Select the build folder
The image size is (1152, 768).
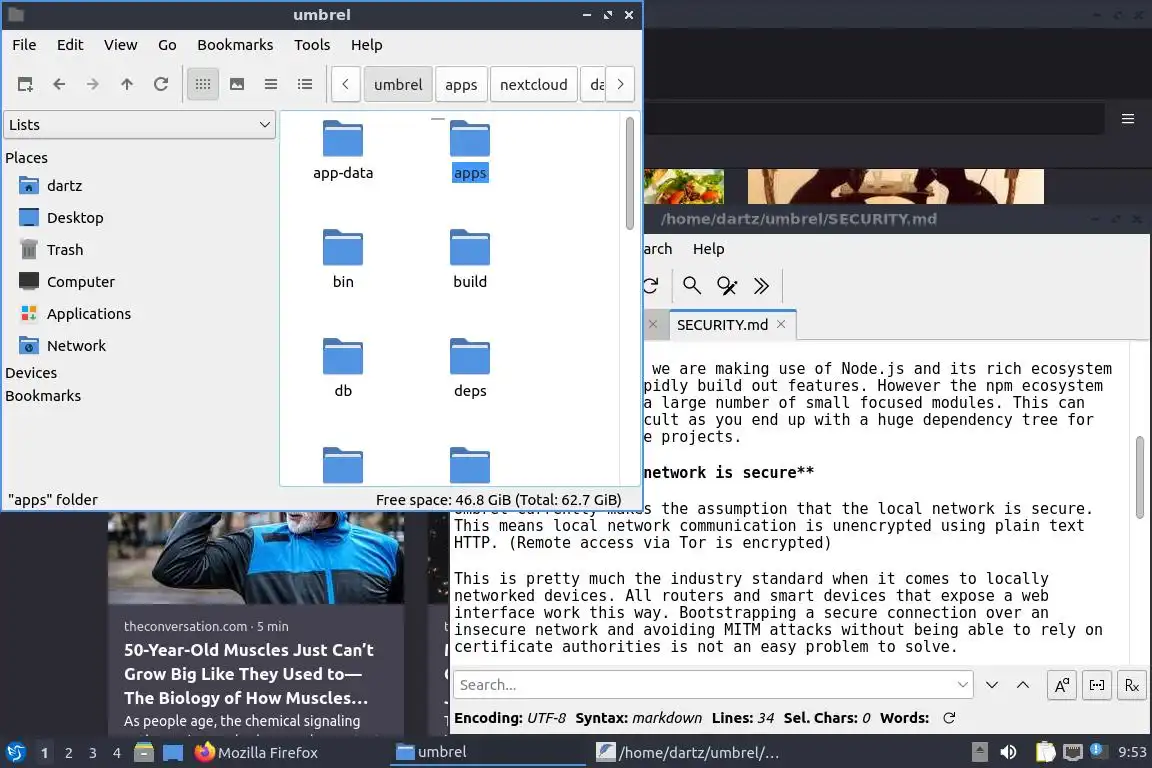[x=469, y=259]
